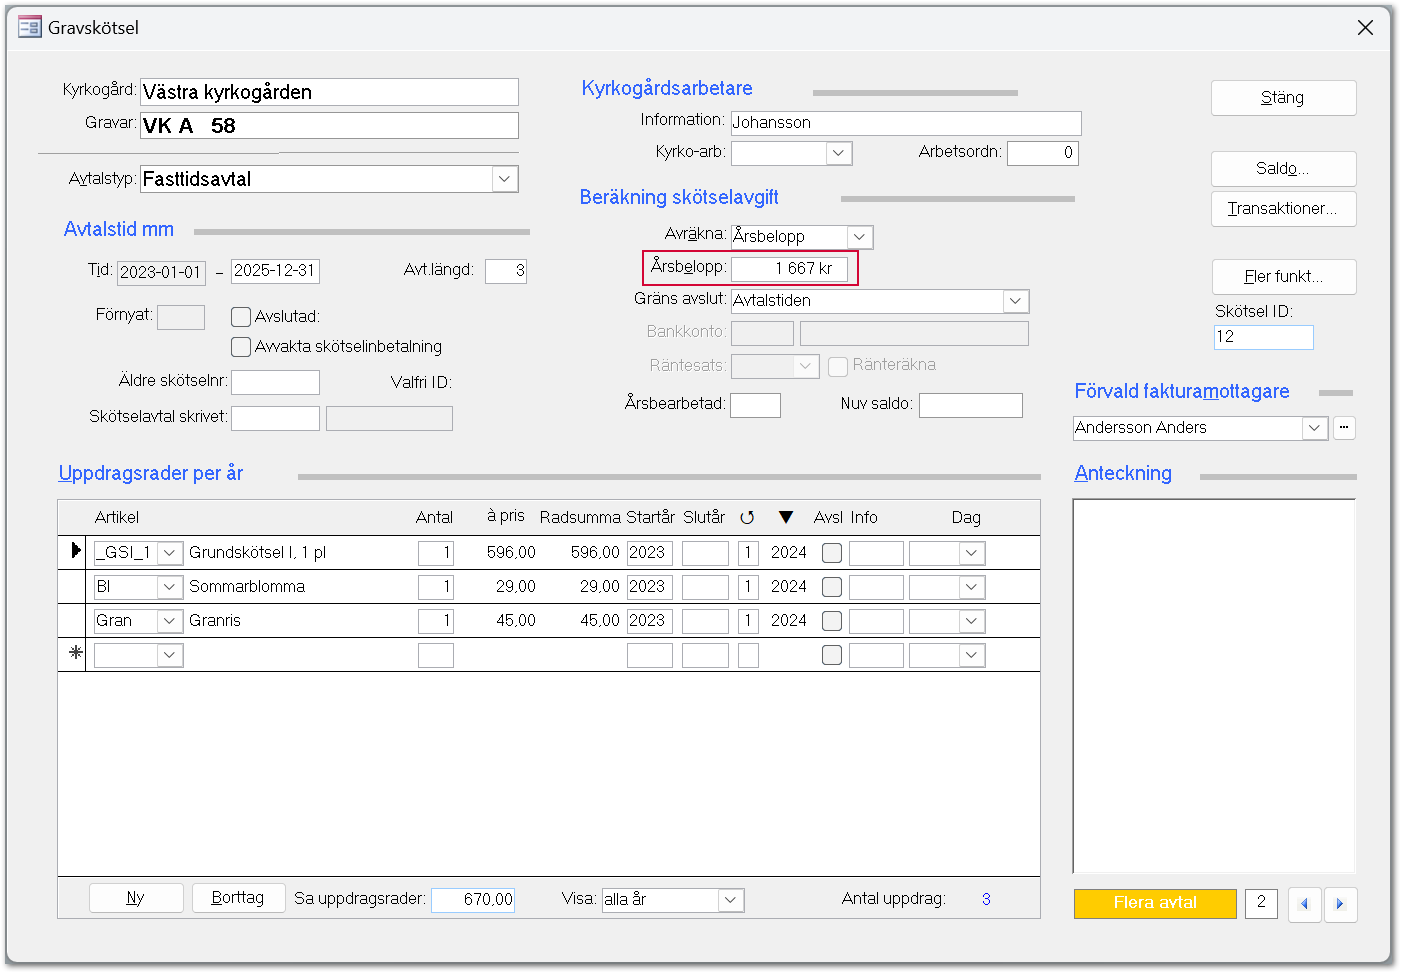
Task: Click Sa uppdragsrader total 670,00 field
Action: (x=473, y=900)
